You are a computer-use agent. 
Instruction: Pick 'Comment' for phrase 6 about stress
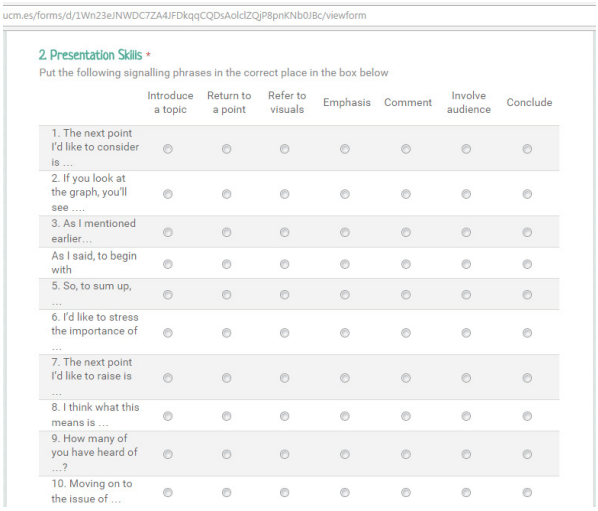406,333
